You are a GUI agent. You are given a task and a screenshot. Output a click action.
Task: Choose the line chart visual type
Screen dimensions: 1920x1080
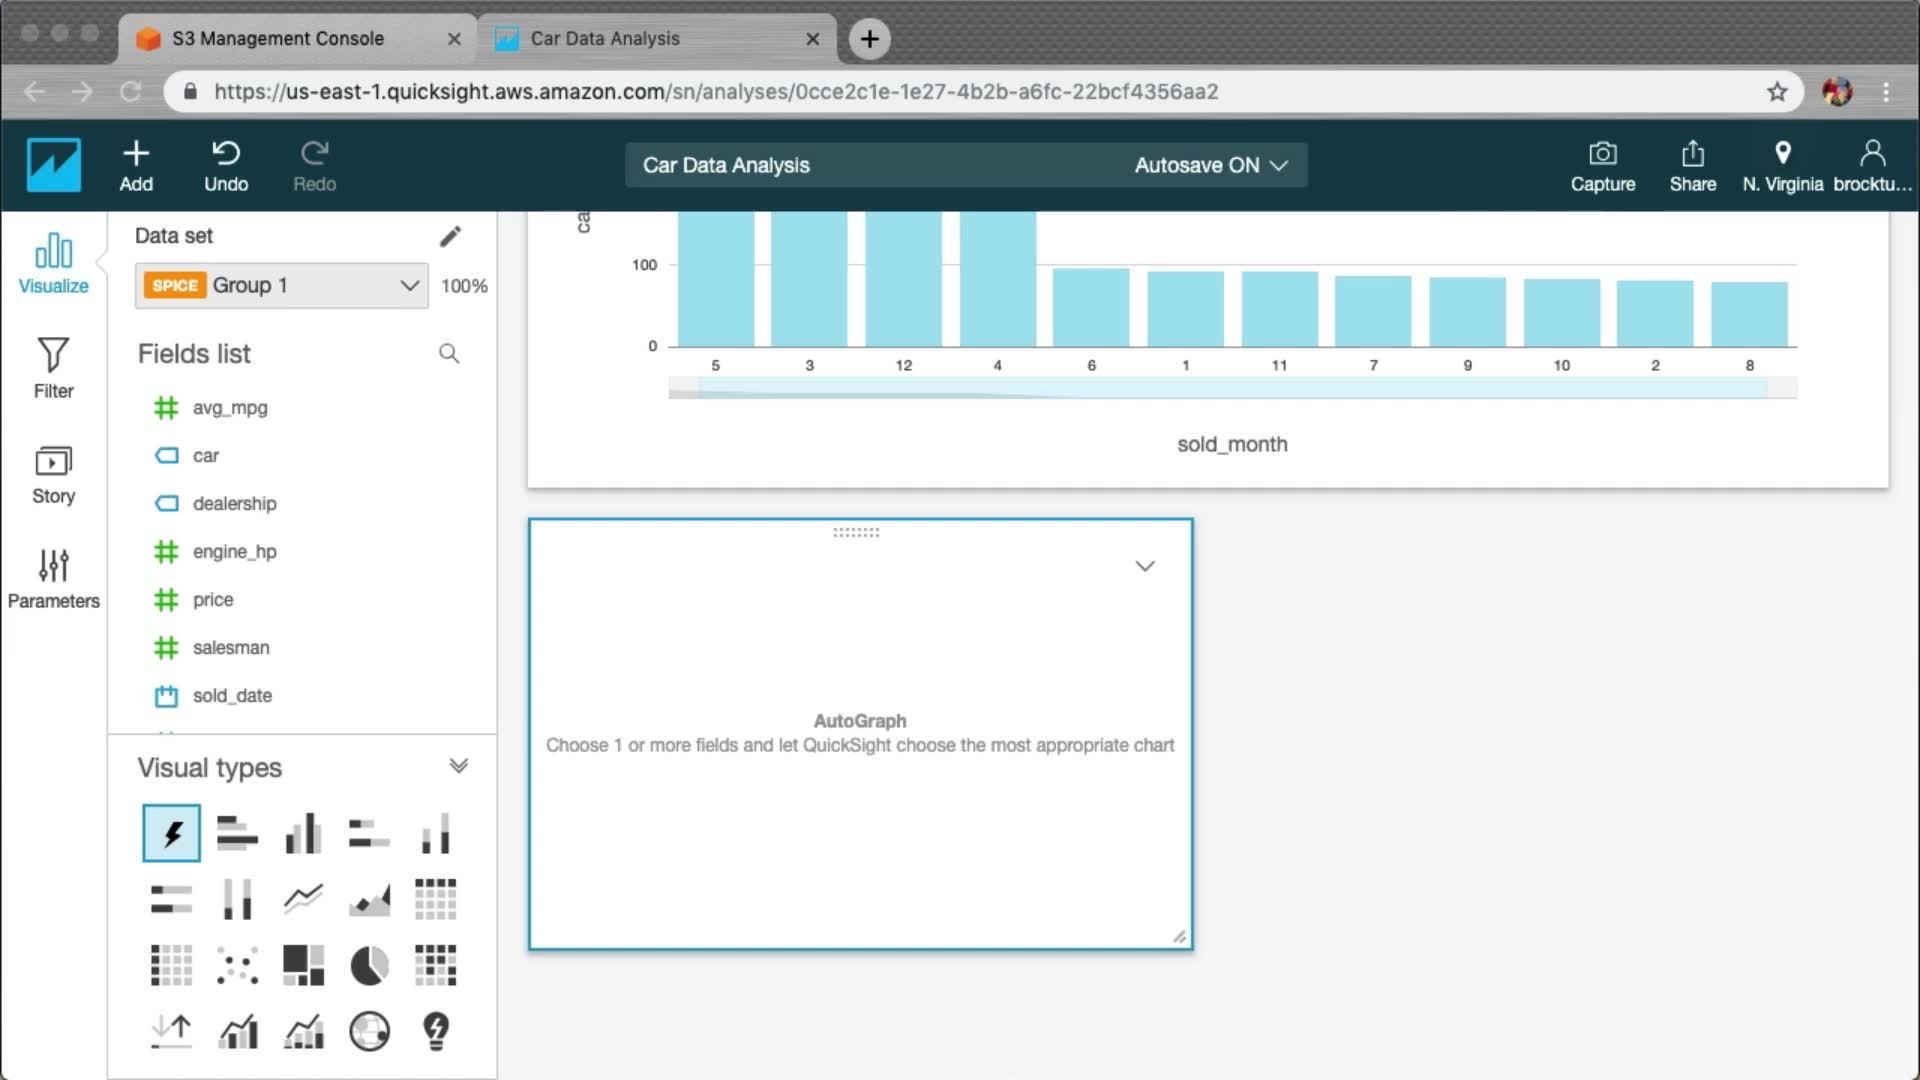(x=303, y=899)
